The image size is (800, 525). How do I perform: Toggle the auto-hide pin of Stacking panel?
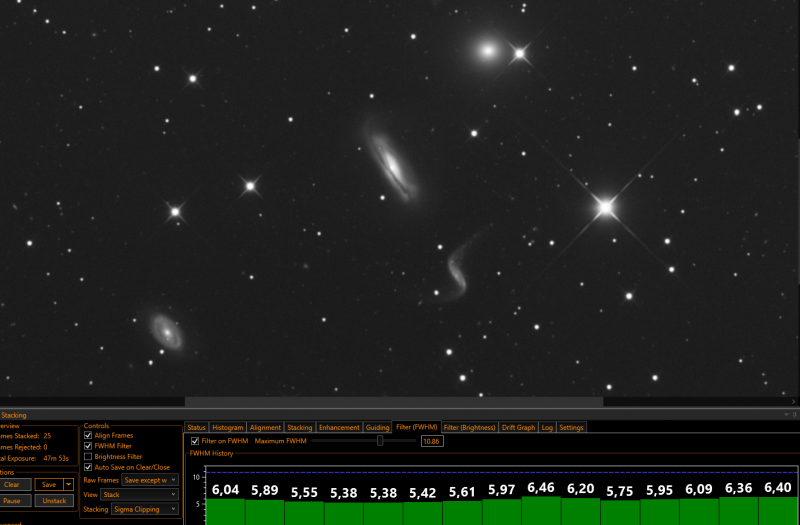click(x=794, y=415)
